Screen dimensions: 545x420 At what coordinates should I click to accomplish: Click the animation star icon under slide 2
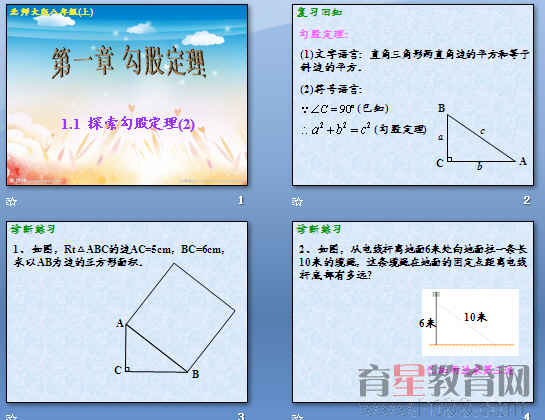pyautogui.click(x=297, y=201)
